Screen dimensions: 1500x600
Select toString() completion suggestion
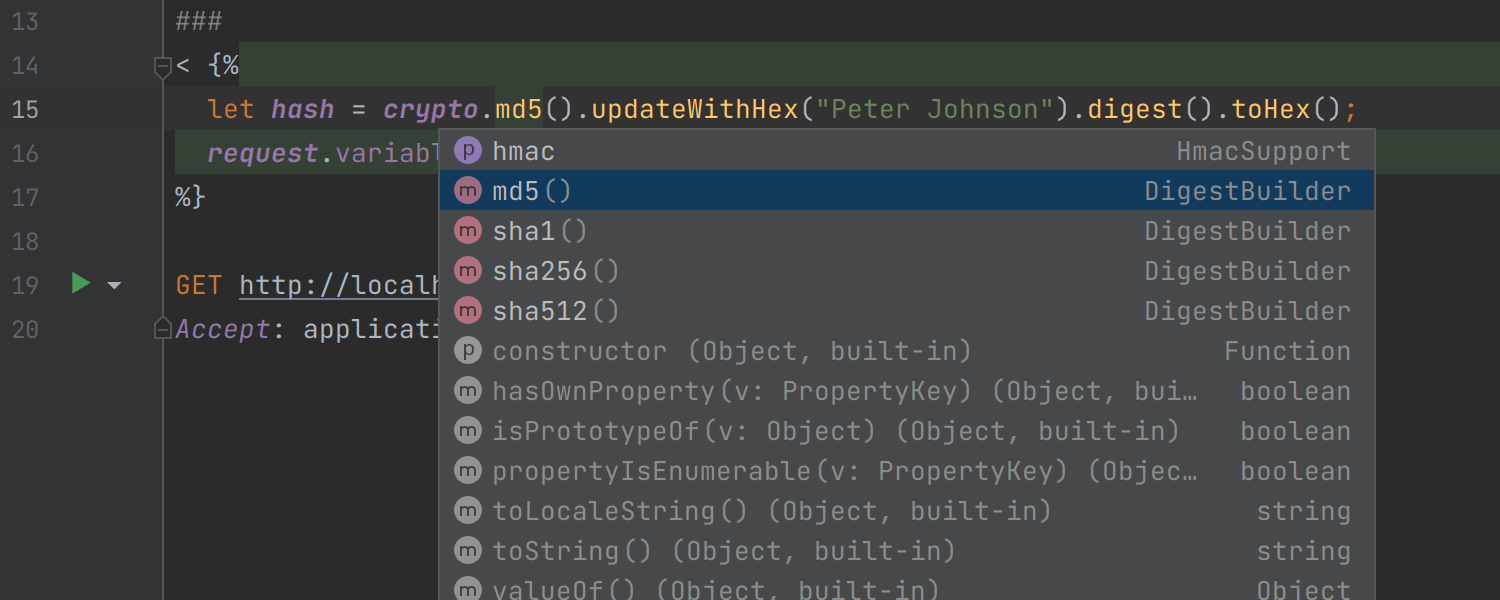571,551
